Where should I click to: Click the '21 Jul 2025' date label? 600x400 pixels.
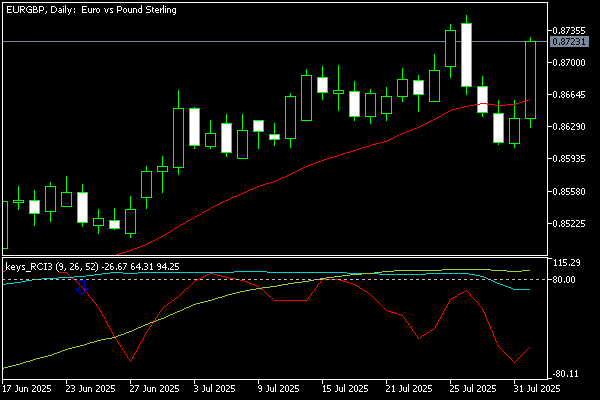coord(409,389)
